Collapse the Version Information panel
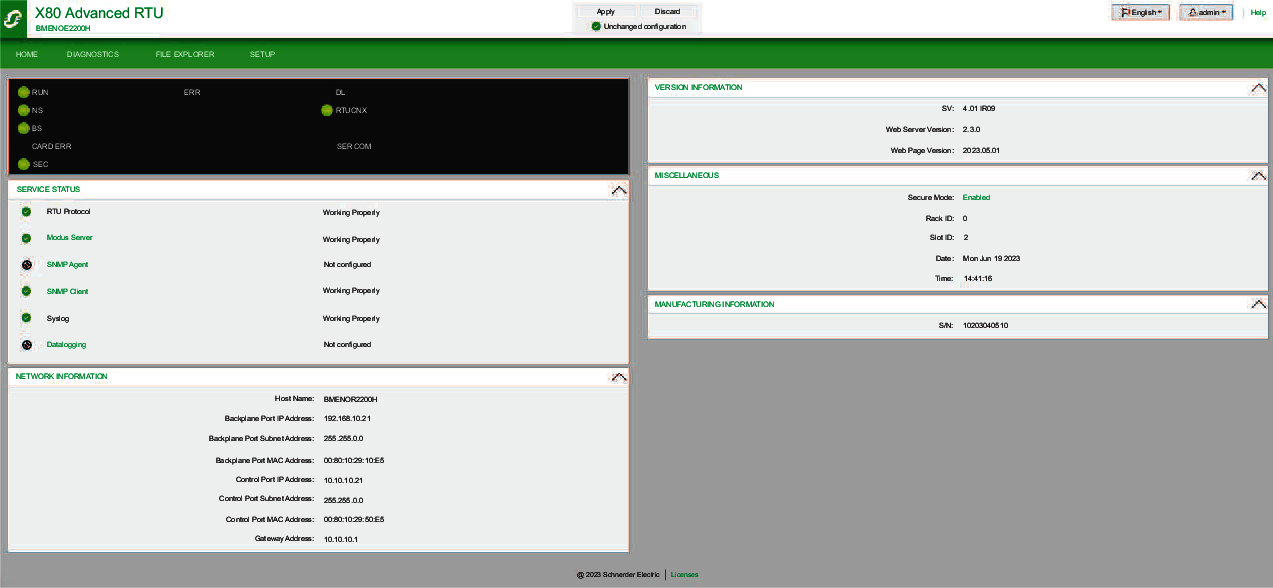 click(1258, 88)
